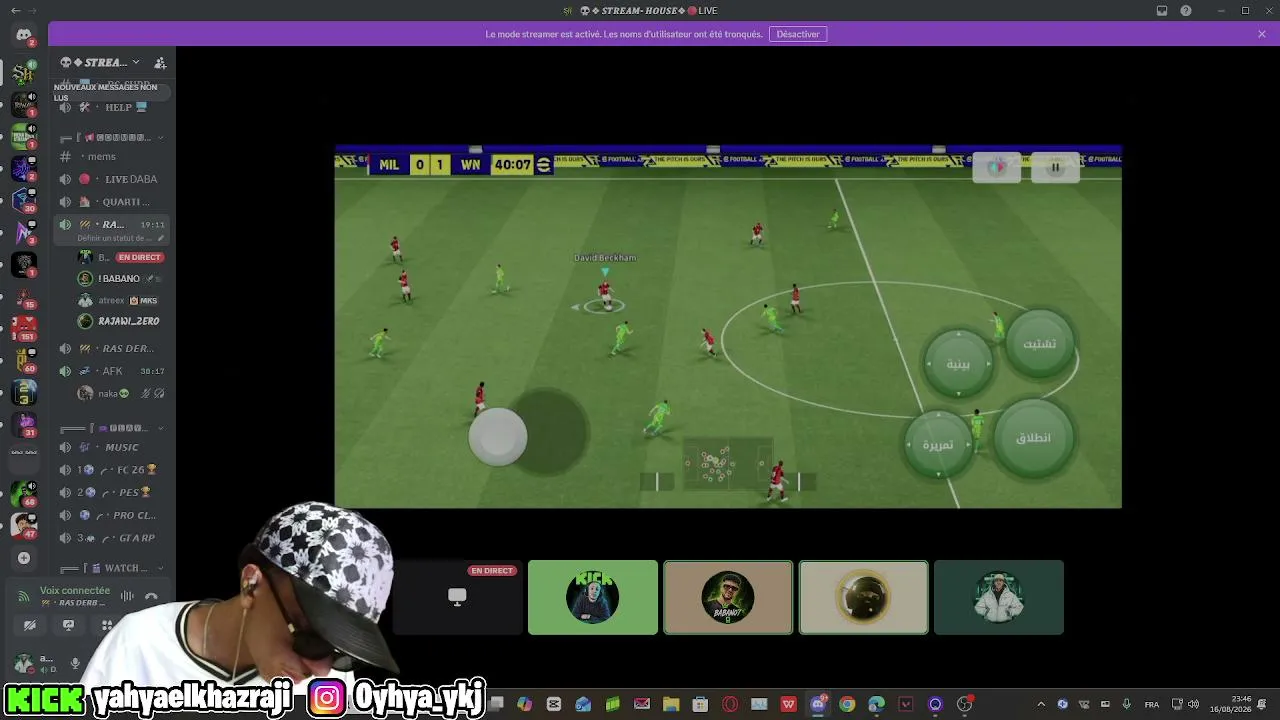Open server with 68 notification badge
Viewport: 1280px width, 720px height.
(24, 492)
